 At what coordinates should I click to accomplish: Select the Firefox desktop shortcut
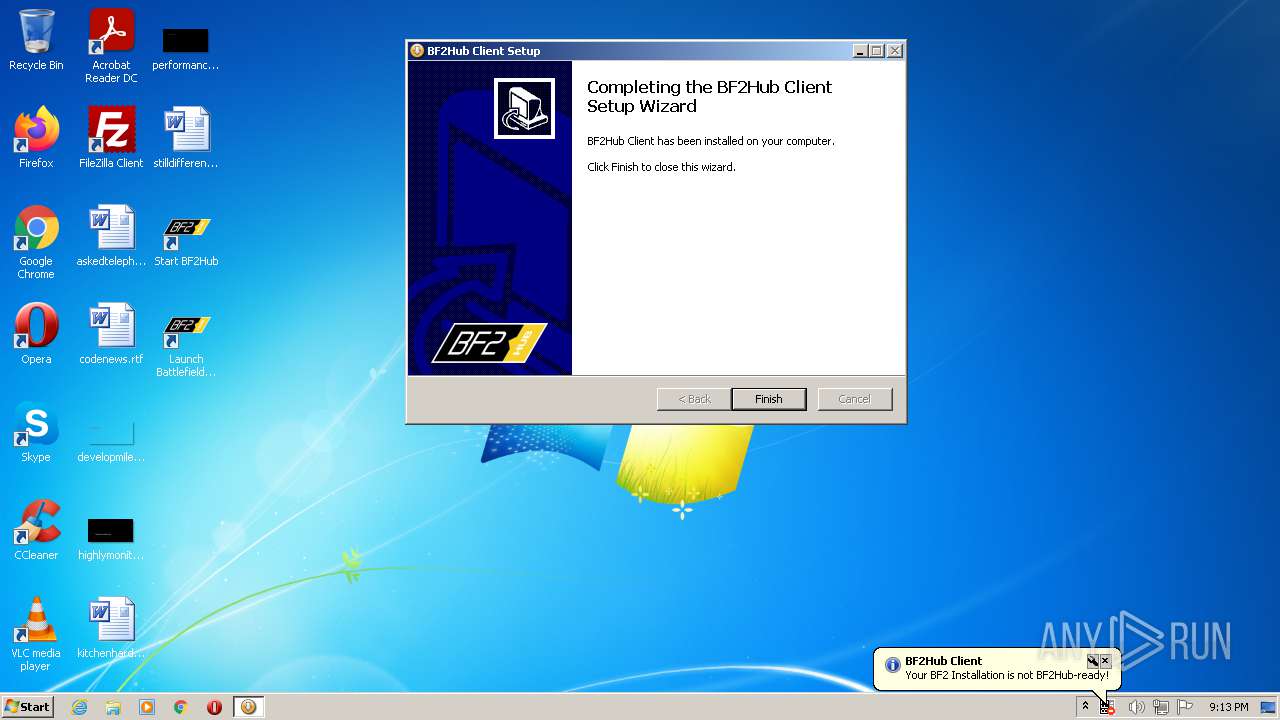click(36, 138)
